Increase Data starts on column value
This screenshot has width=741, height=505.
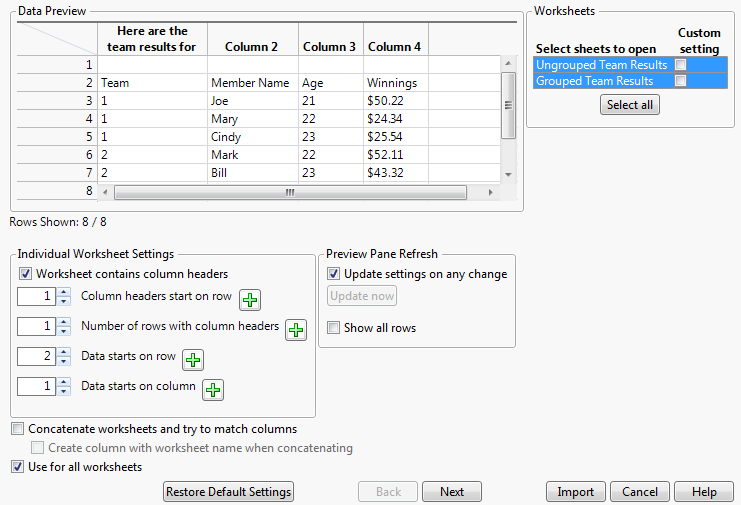point(64,382)
